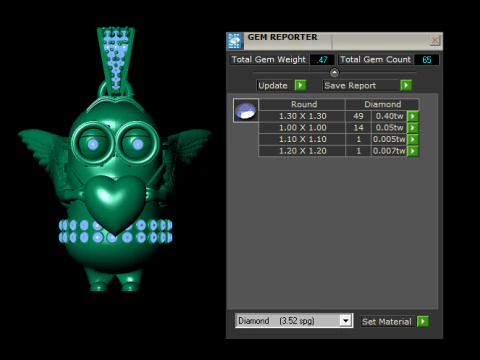Viewport: 480px width, 360px height.
Task: Click the gem count 49 cell
Action: click(358, 116)
